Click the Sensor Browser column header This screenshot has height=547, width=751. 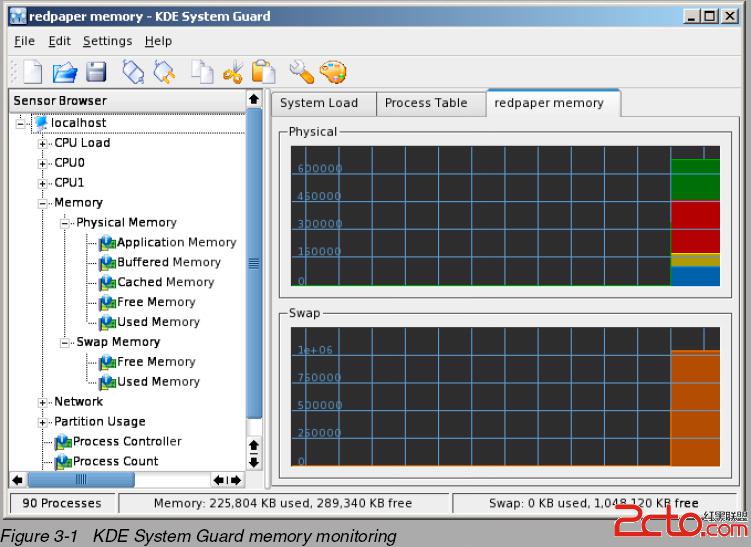(x=127, y=101)
